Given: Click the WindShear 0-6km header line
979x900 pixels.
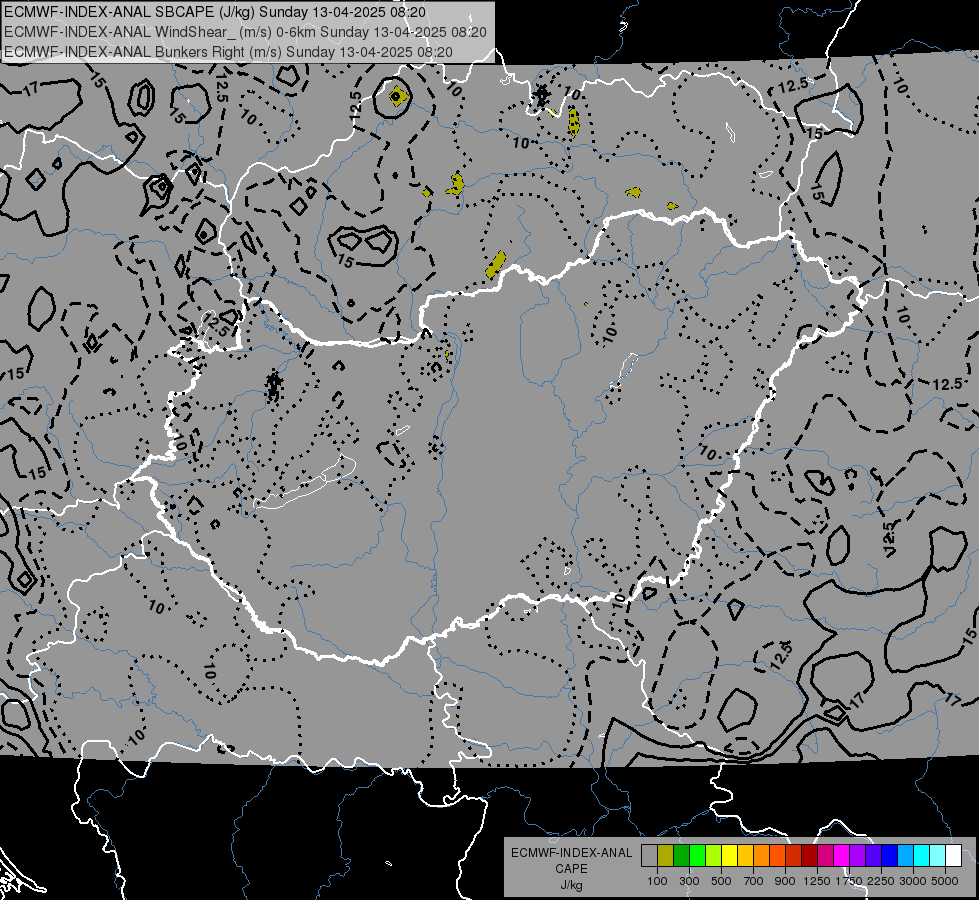Looking at the screenshot, I should (245, 32).
